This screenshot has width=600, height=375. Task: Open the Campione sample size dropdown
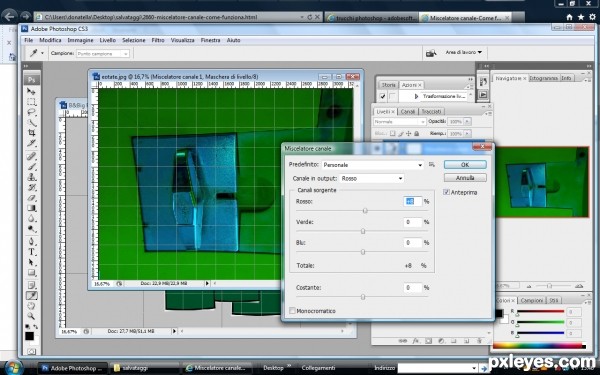coord(103,54)
